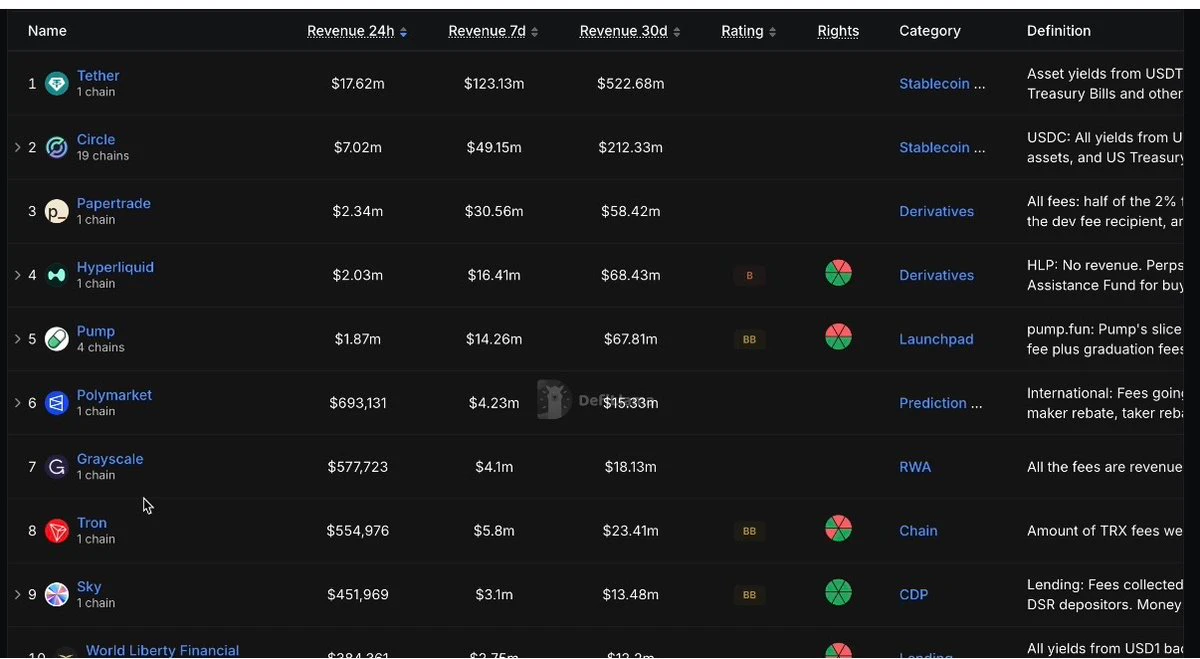Image resolution: width=1200 pixels, height=659 pixels.
Task: Open the Papertrade protocol link
Action: 114,204
